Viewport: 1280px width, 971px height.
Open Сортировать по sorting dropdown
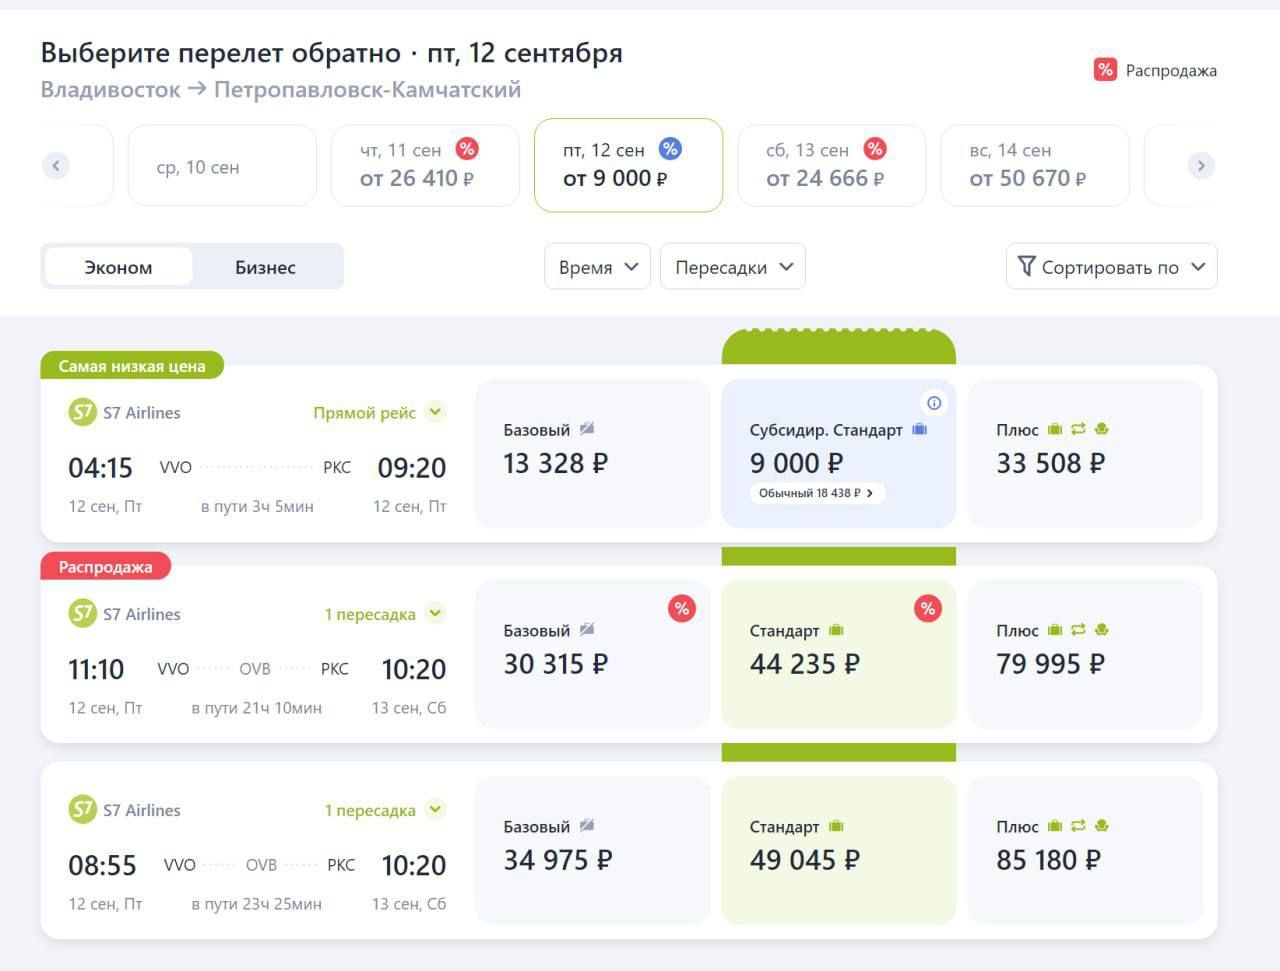pos(1111,267)
